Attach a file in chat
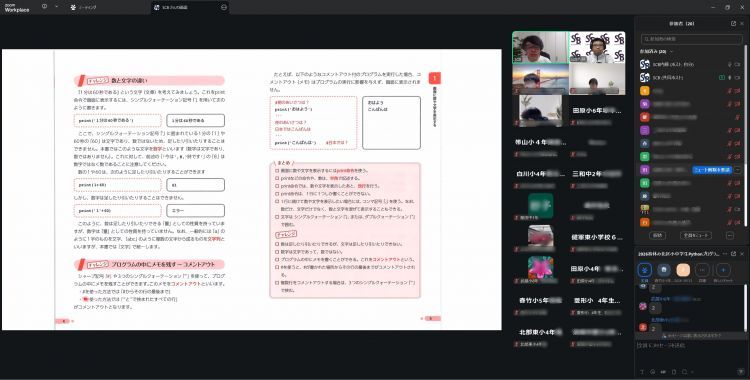 pos(674,372)
